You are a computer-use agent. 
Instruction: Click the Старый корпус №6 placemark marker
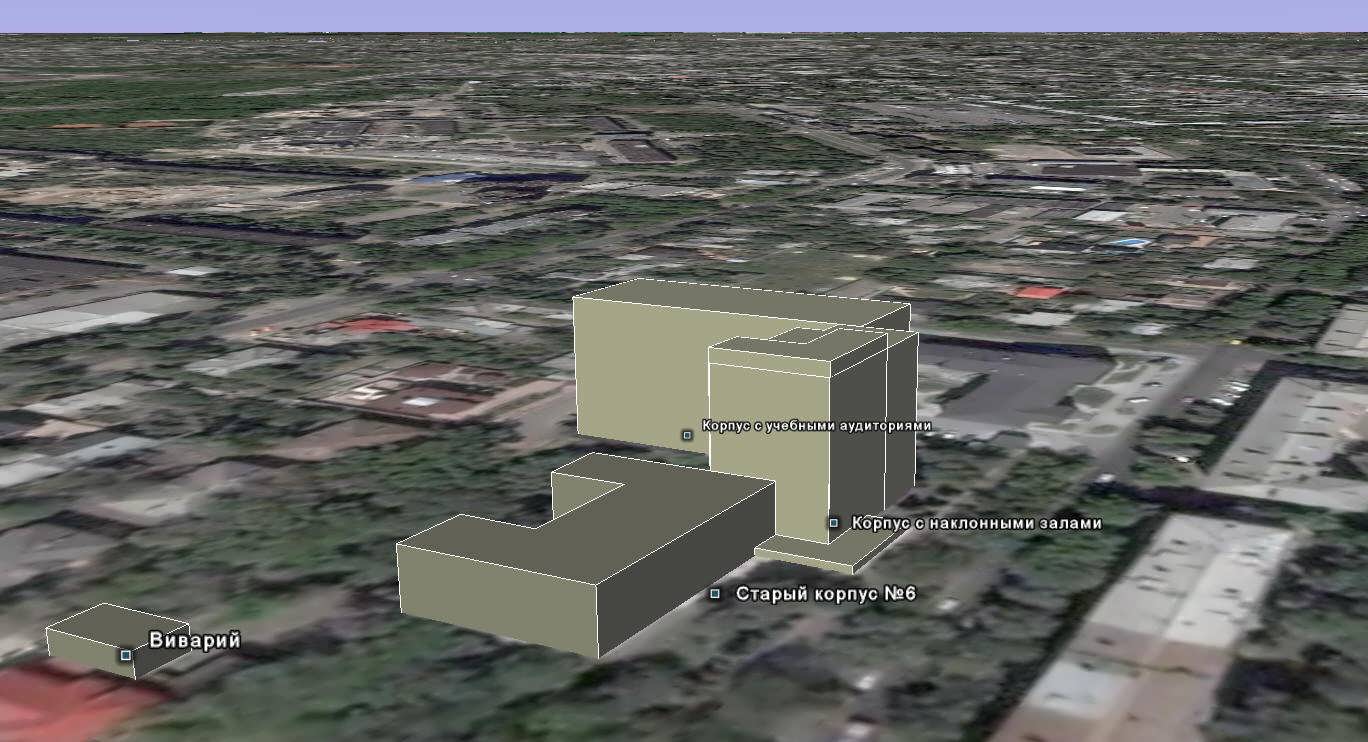[x=715, y=594]
